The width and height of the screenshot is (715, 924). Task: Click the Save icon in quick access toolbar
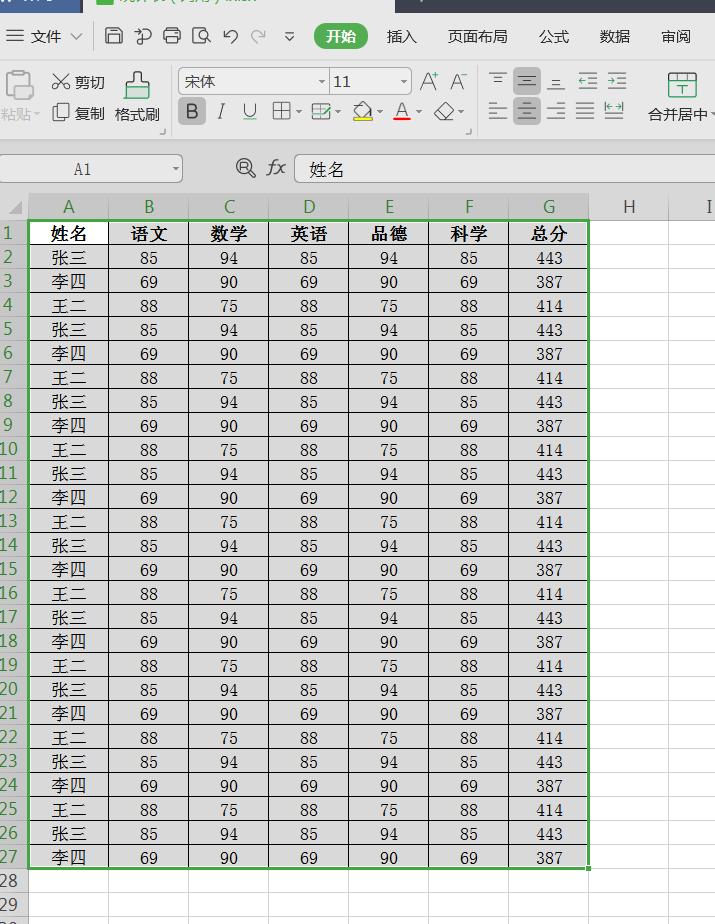pyautogui.click(x=114, y=37)
